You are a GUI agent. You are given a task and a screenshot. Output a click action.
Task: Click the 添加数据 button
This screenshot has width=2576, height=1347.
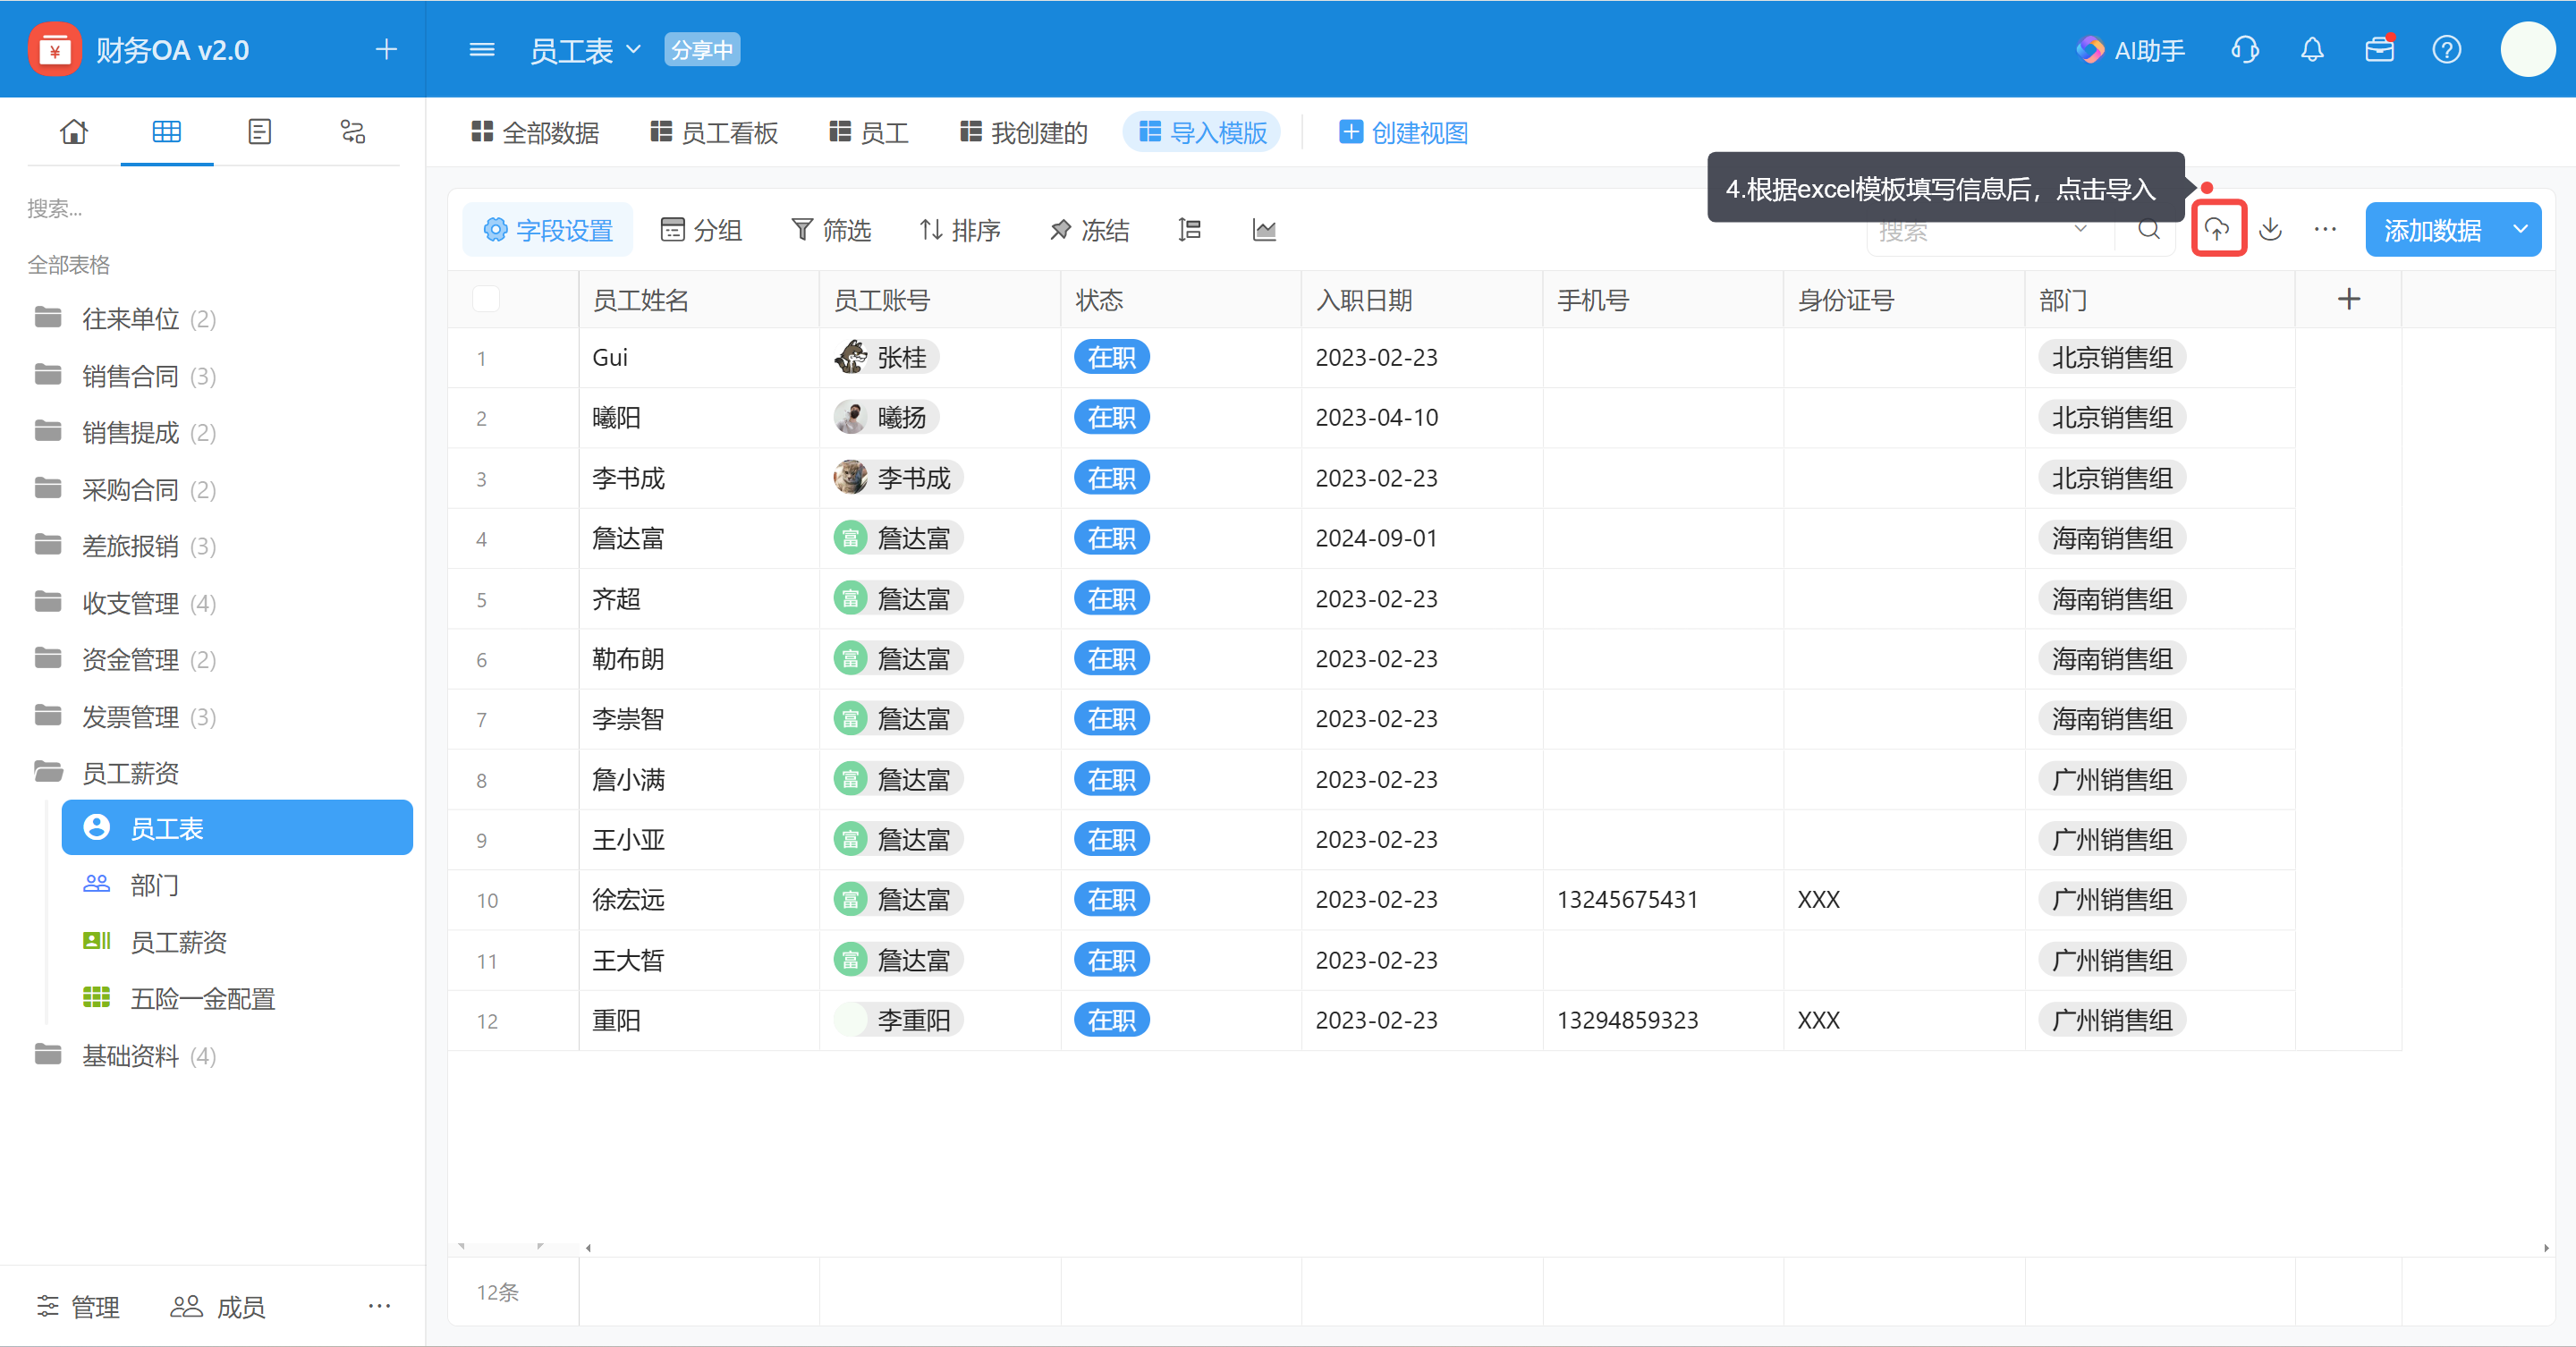click(2433, 230)
